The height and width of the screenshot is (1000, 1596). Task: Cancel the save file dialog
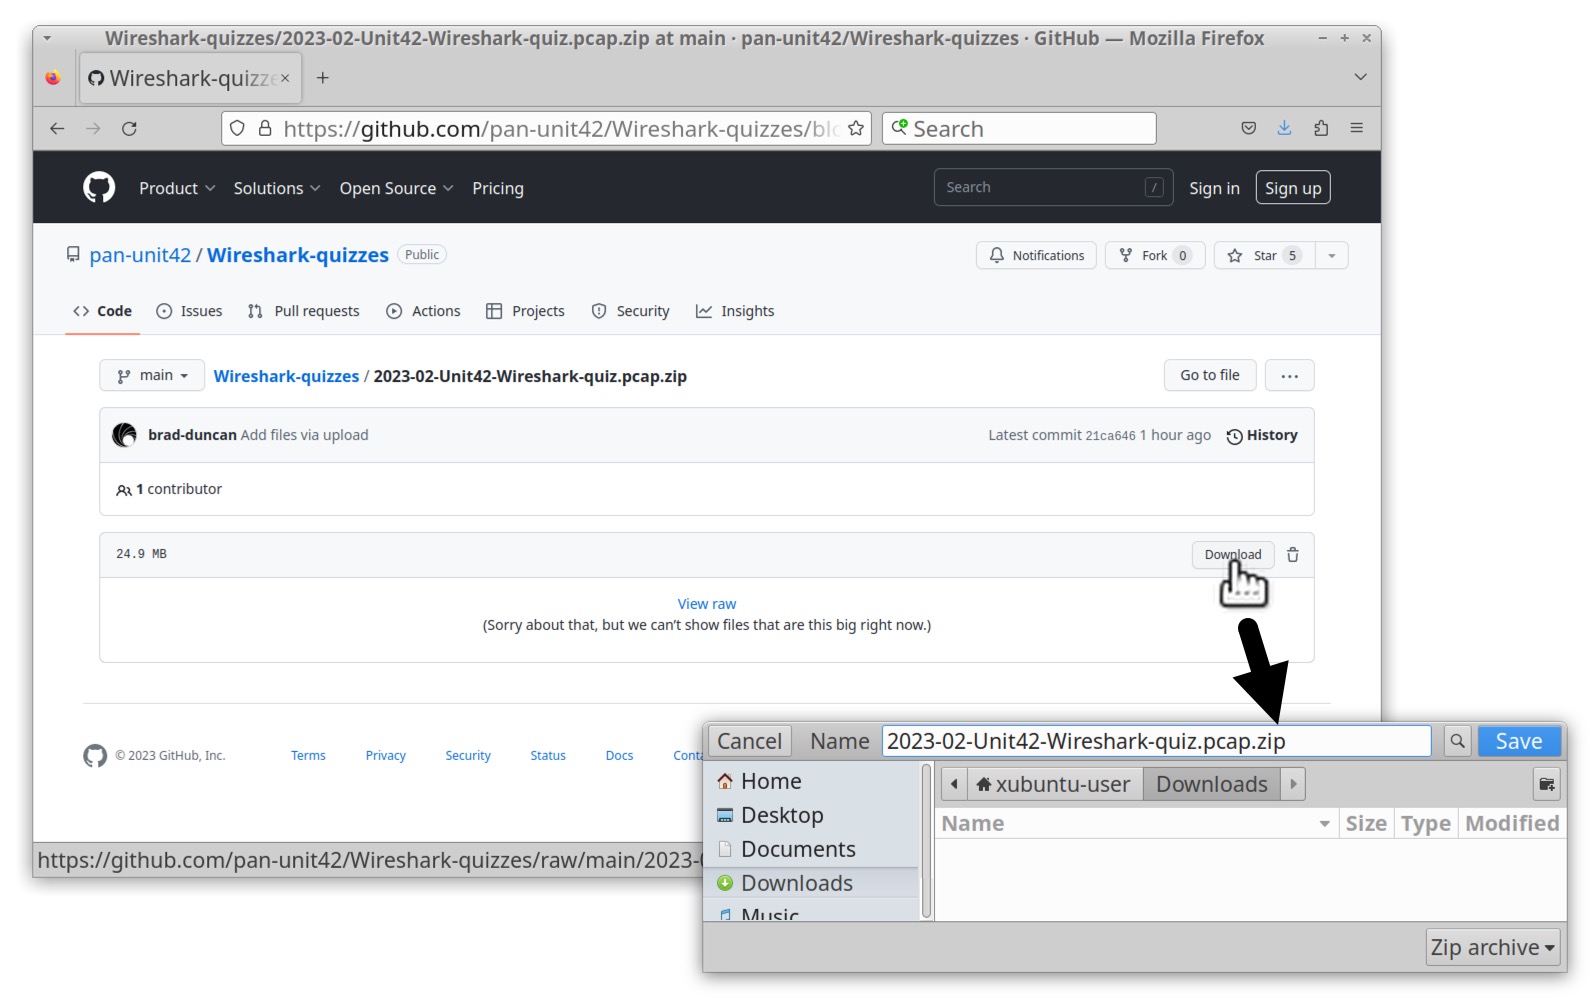(749, 741)
